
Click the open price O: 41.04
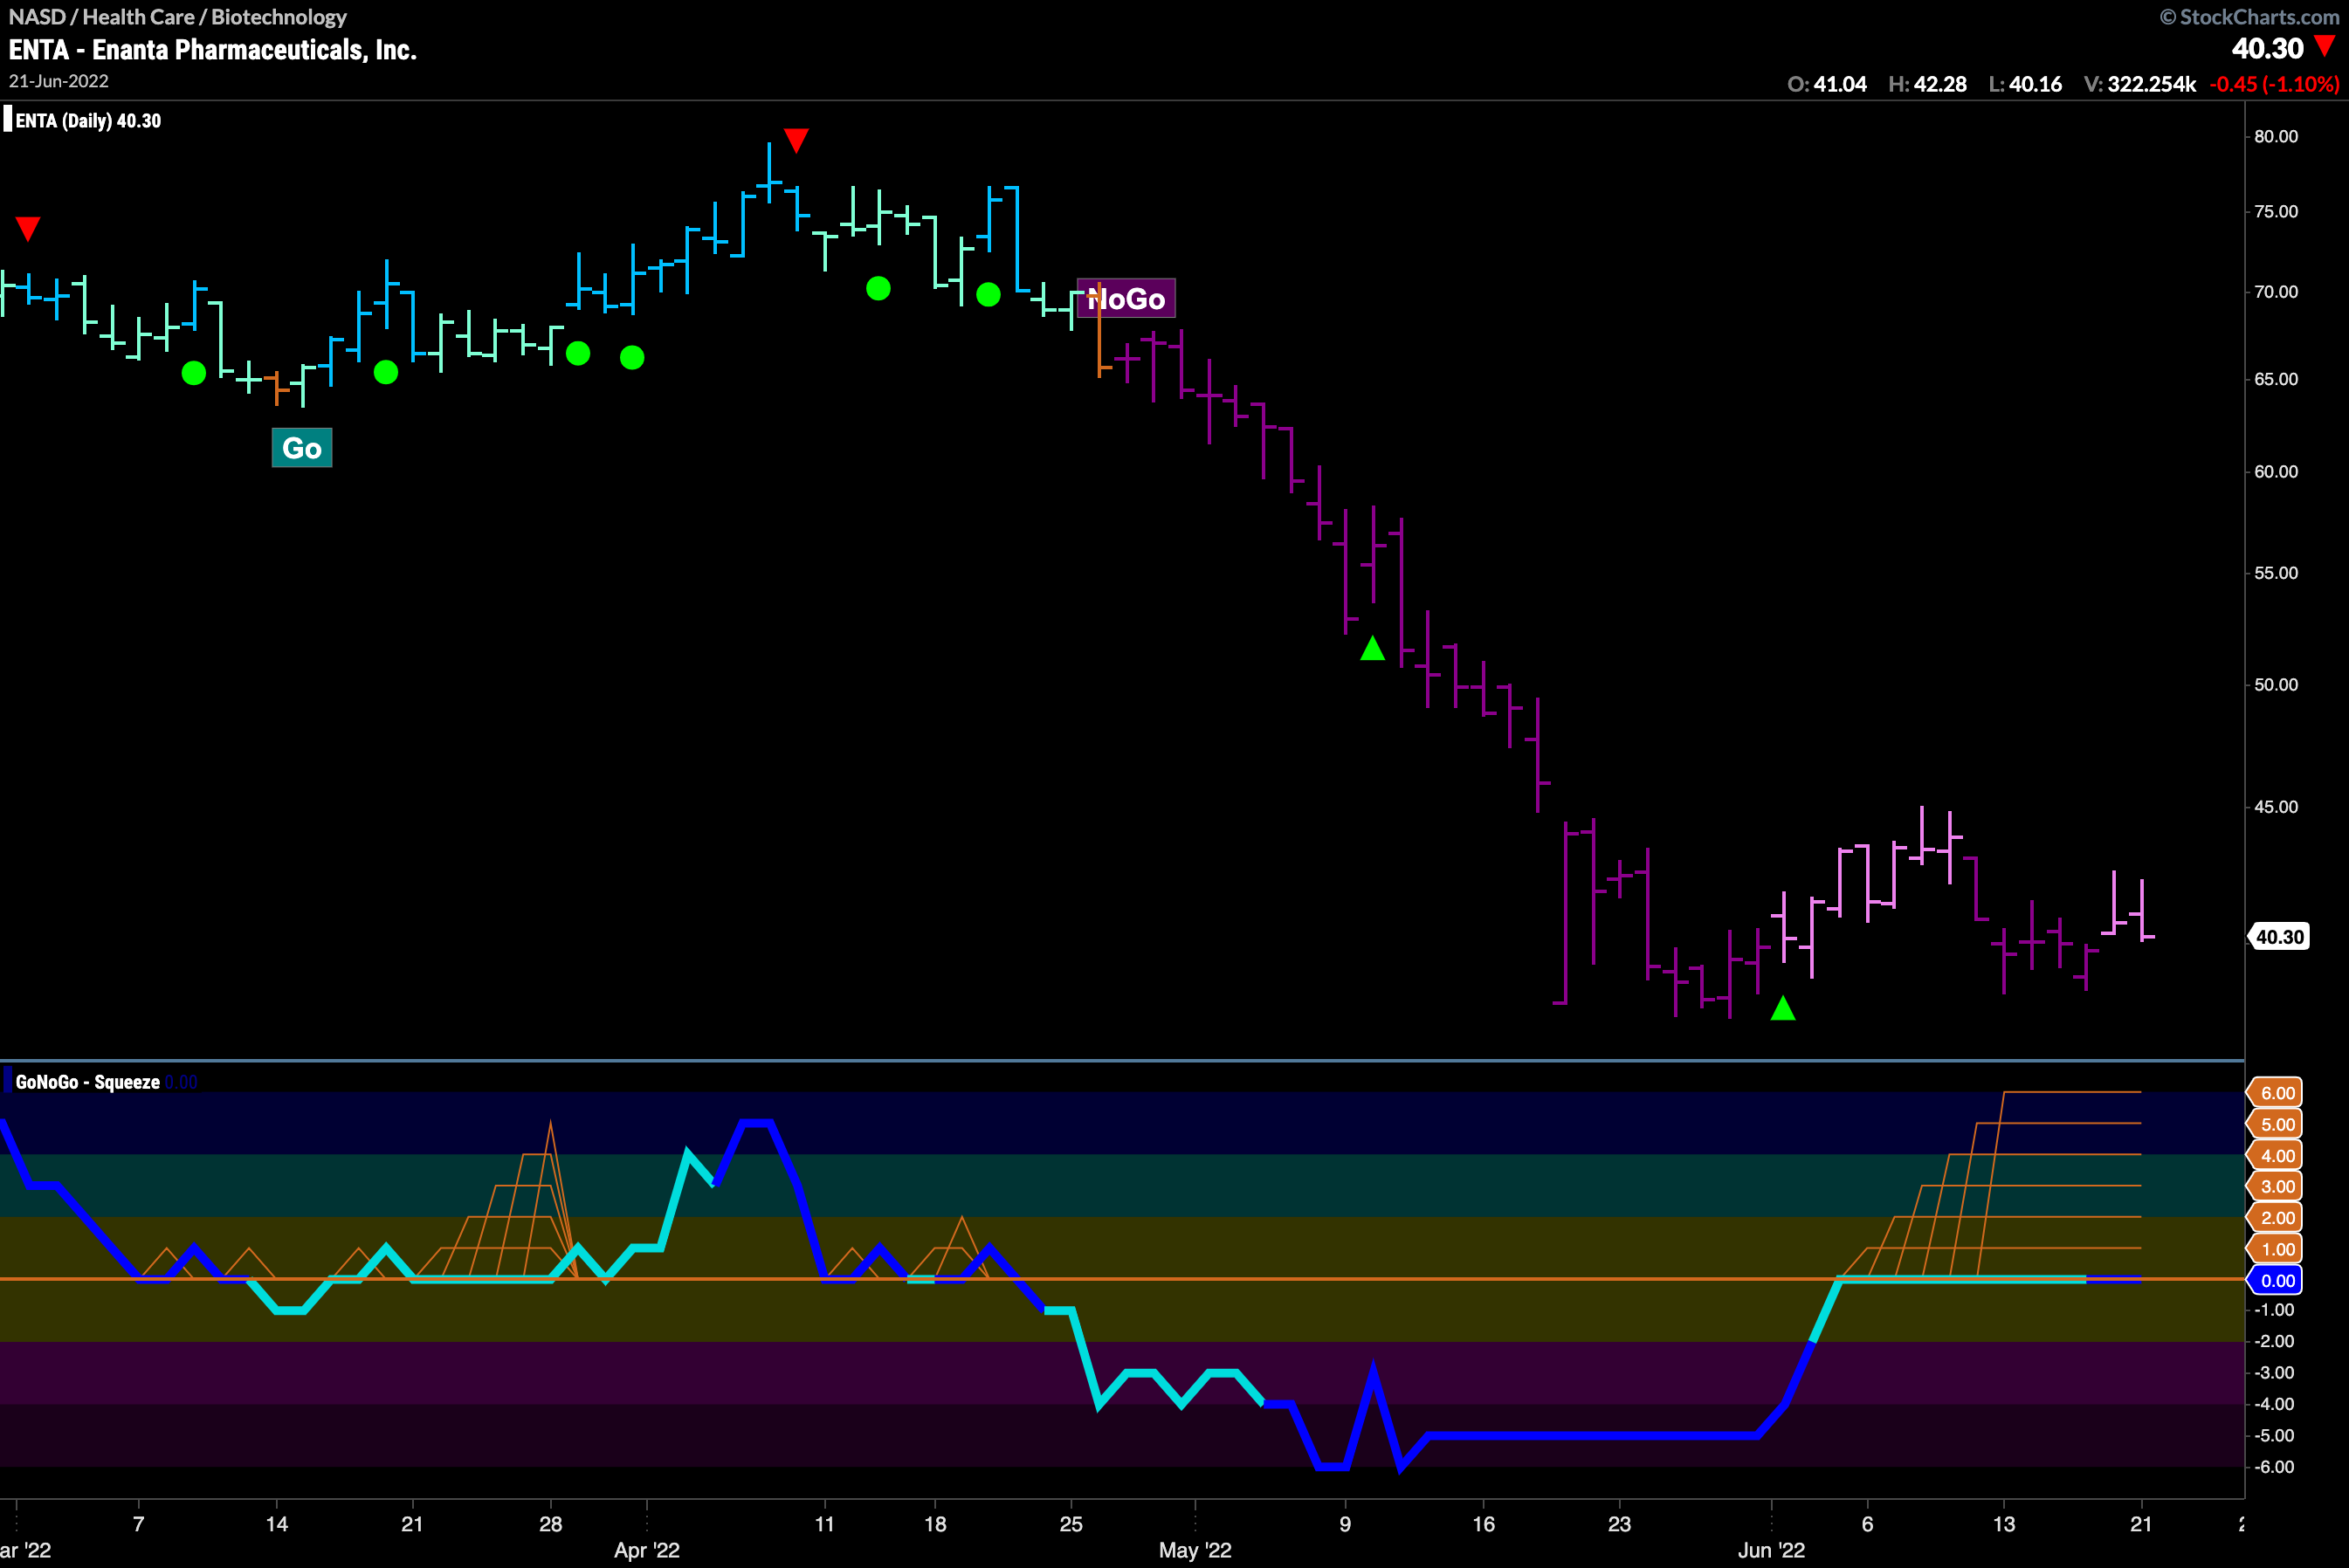click(x=1827, y=84)
